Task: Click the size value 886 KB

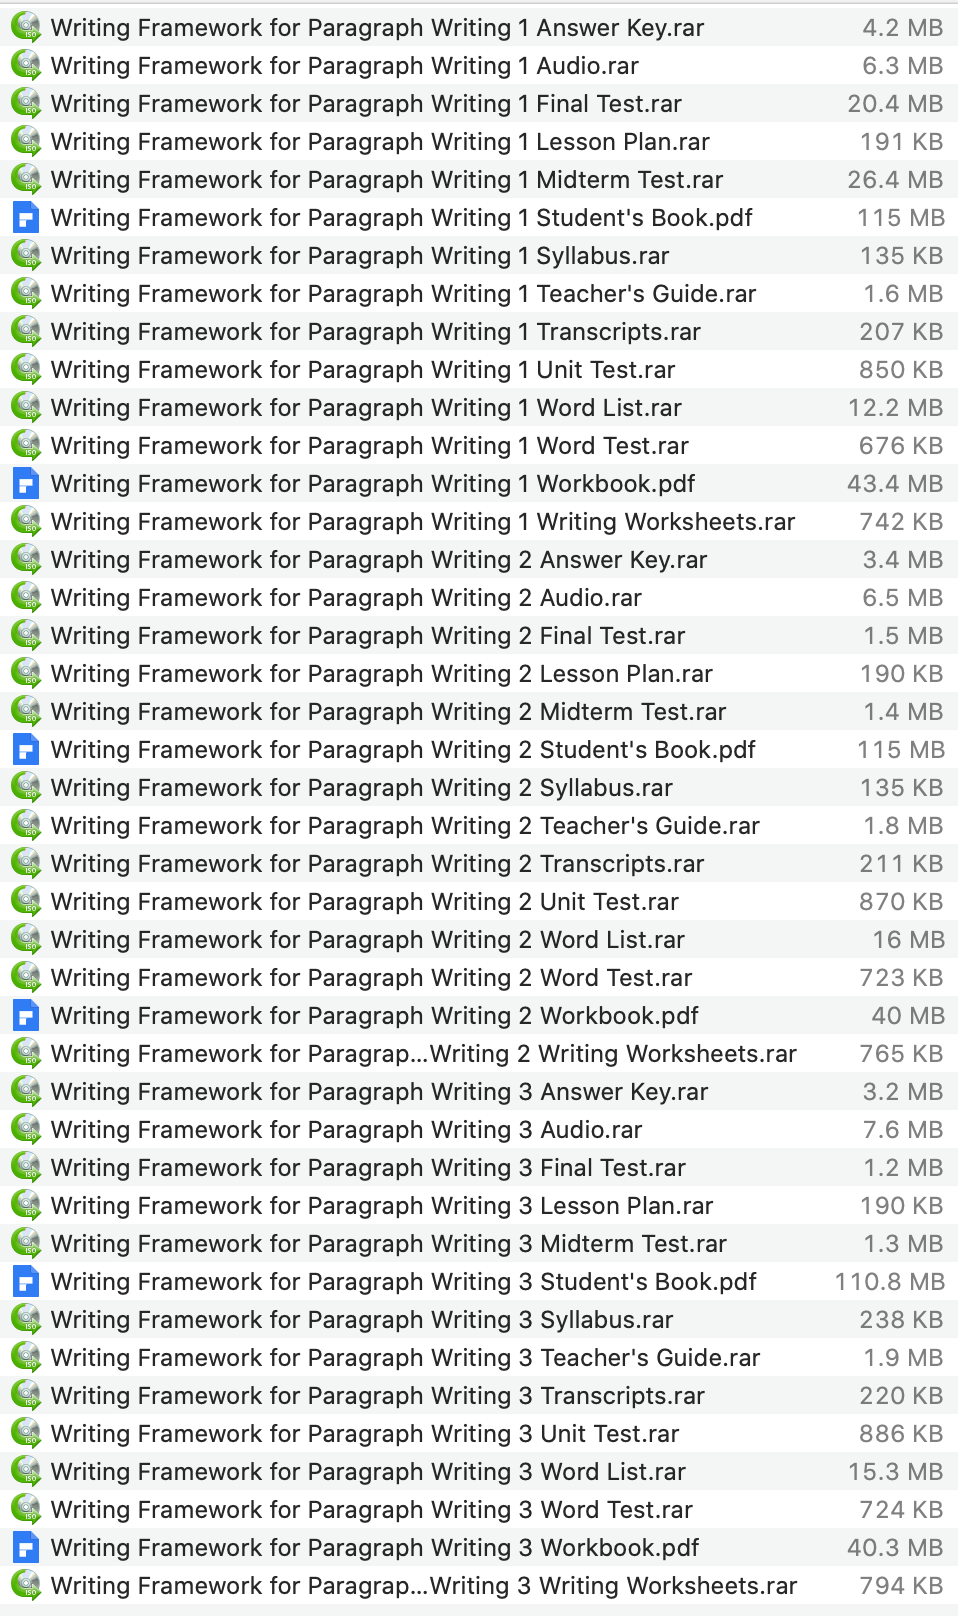Action: pos(901,1433)
